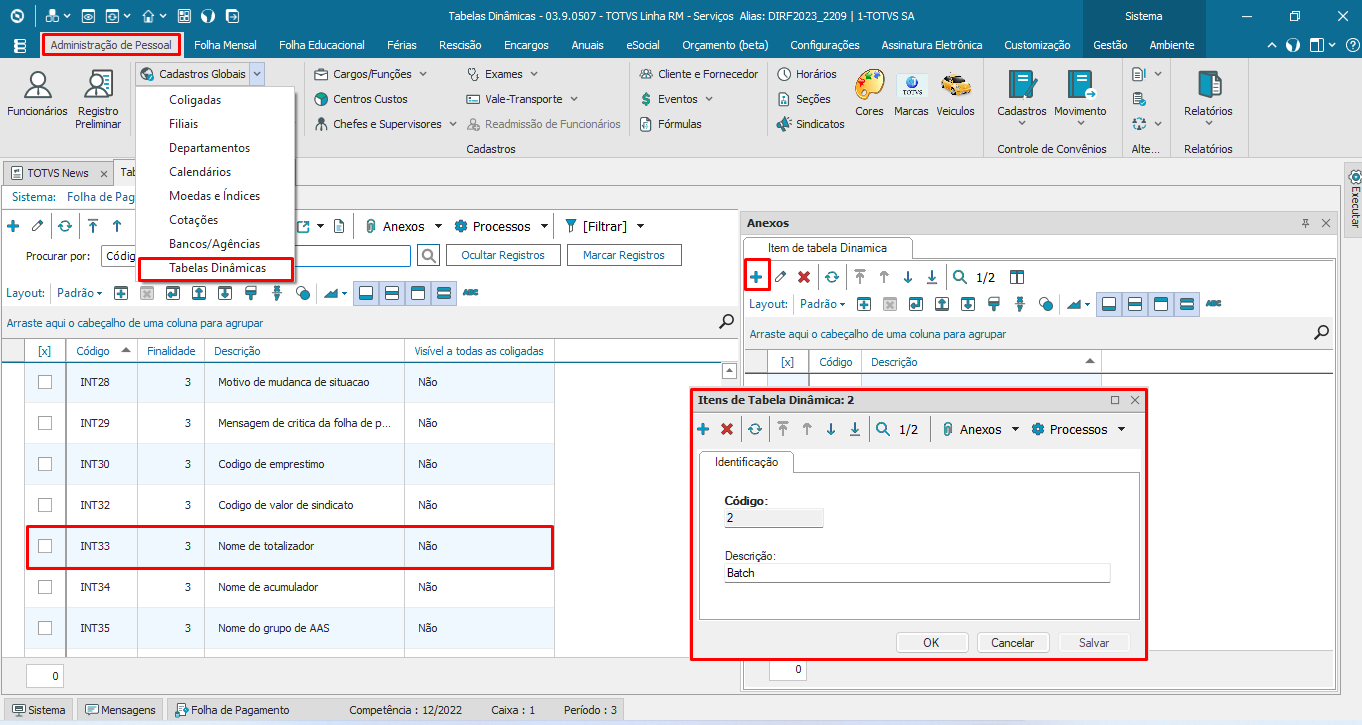Select the Identificação tab in the dialog
This screenshot has height=725, width=1362.
pos(746,462)
